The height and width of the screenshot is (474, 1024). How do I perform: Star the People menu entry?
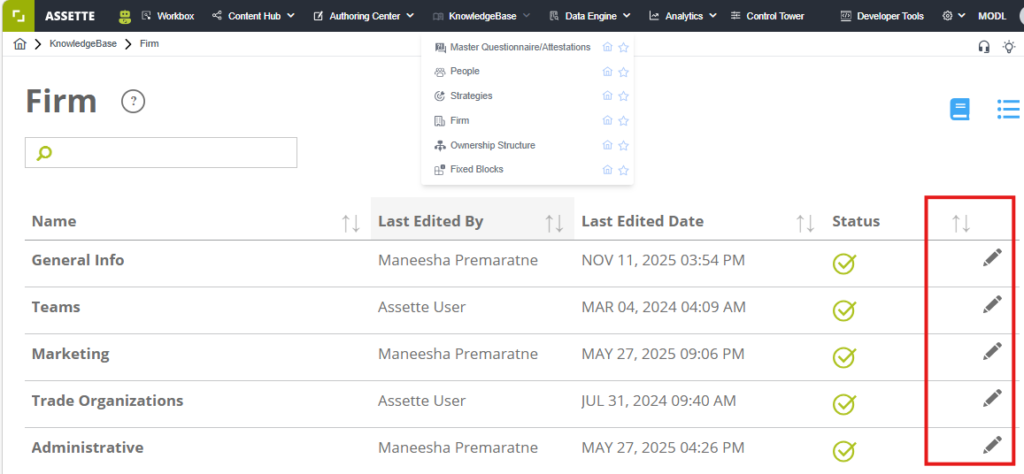pyautogui.click(x=623, y=72)
